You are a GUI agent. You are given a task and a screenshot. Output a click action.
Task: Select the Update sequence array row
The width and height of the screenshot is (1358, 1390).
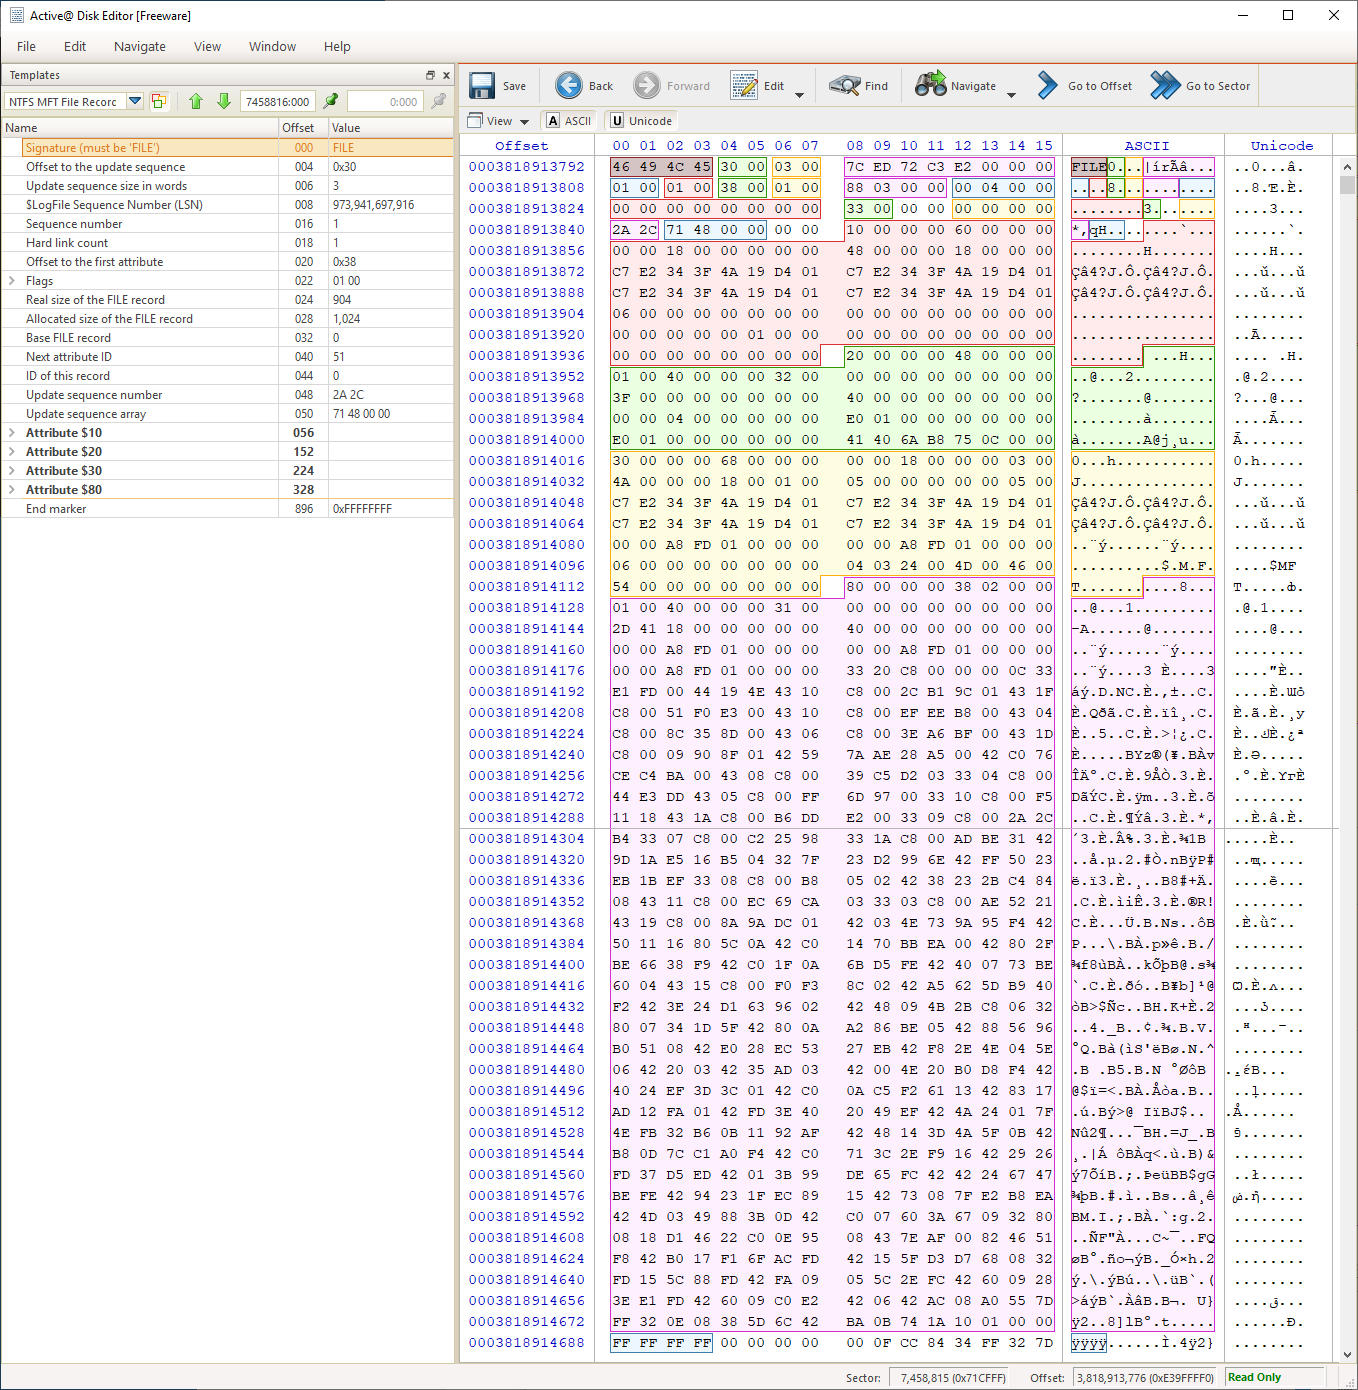click(x=228, y=414)
